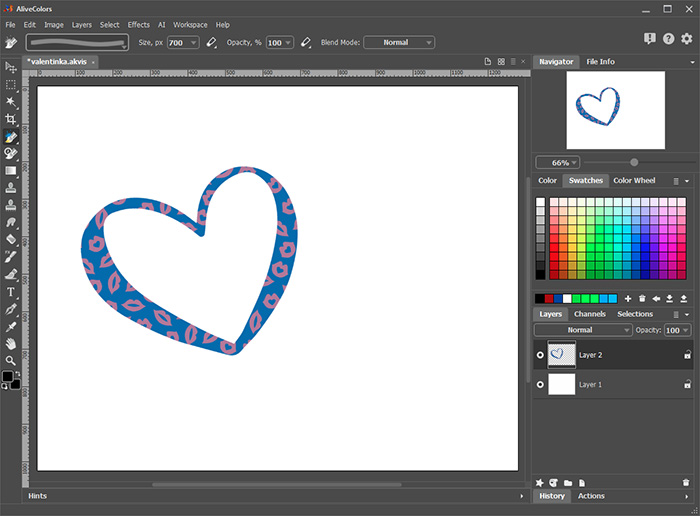Open the help question mark icon

(668, 39)
